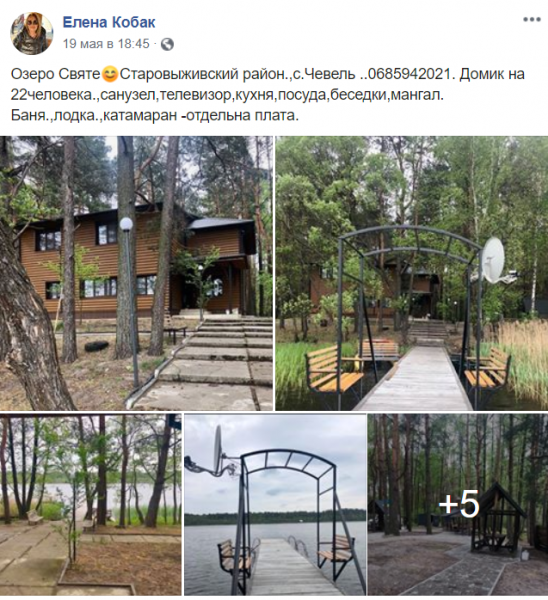Open Елена Кобак's profile picture
The height and width of the screenshot is (600, 548).
point(31,33)
